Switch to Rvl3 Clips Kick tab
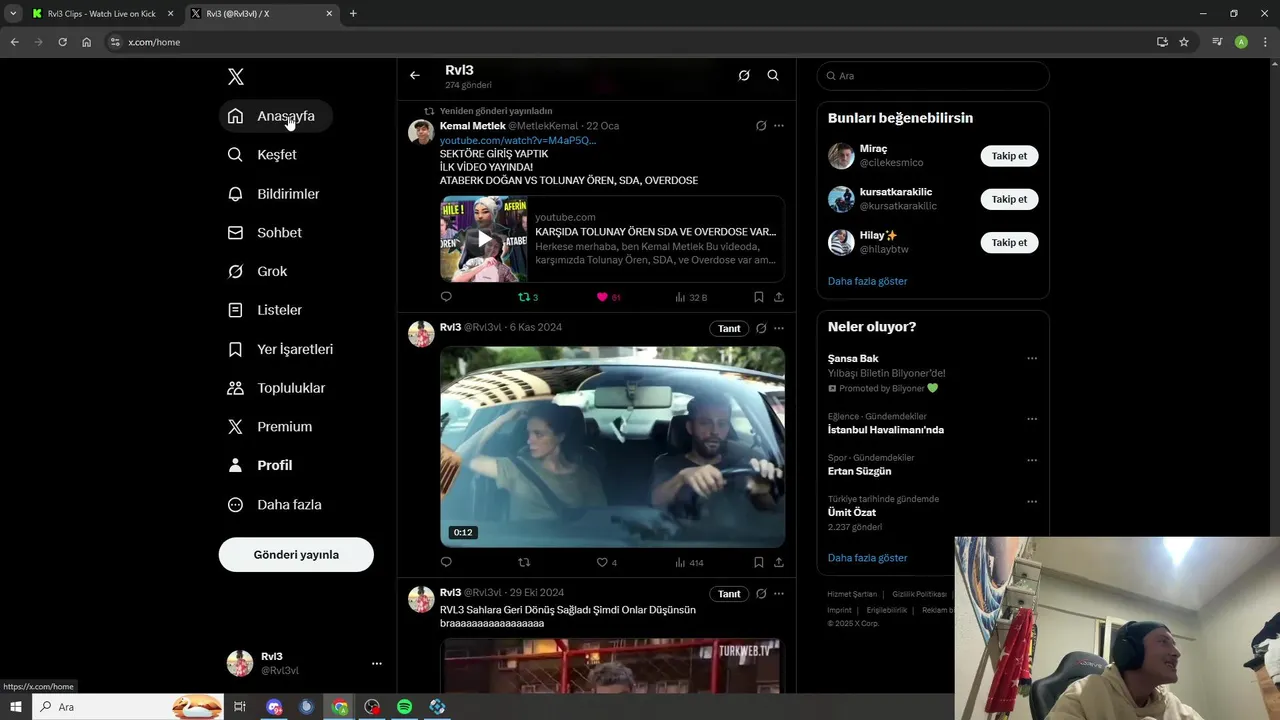Viewport: 1280px width, 720px height. pos(100,14)
